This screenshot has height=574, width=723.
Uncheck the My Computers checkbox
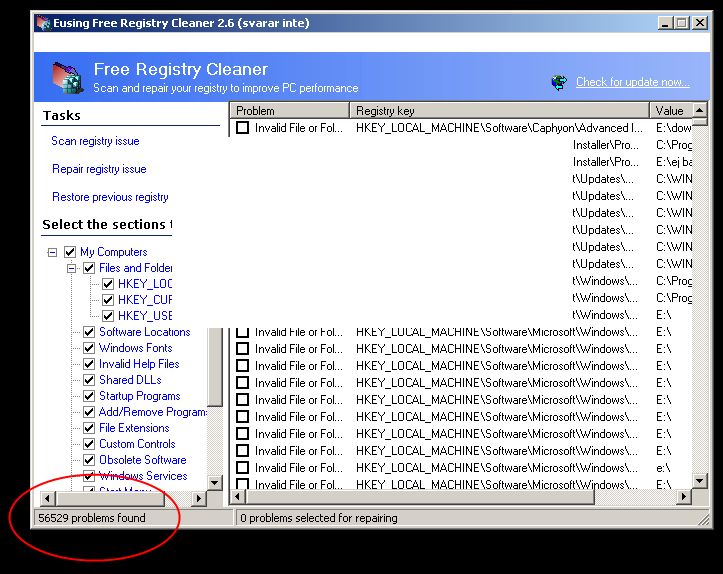[x=70, y=252]
